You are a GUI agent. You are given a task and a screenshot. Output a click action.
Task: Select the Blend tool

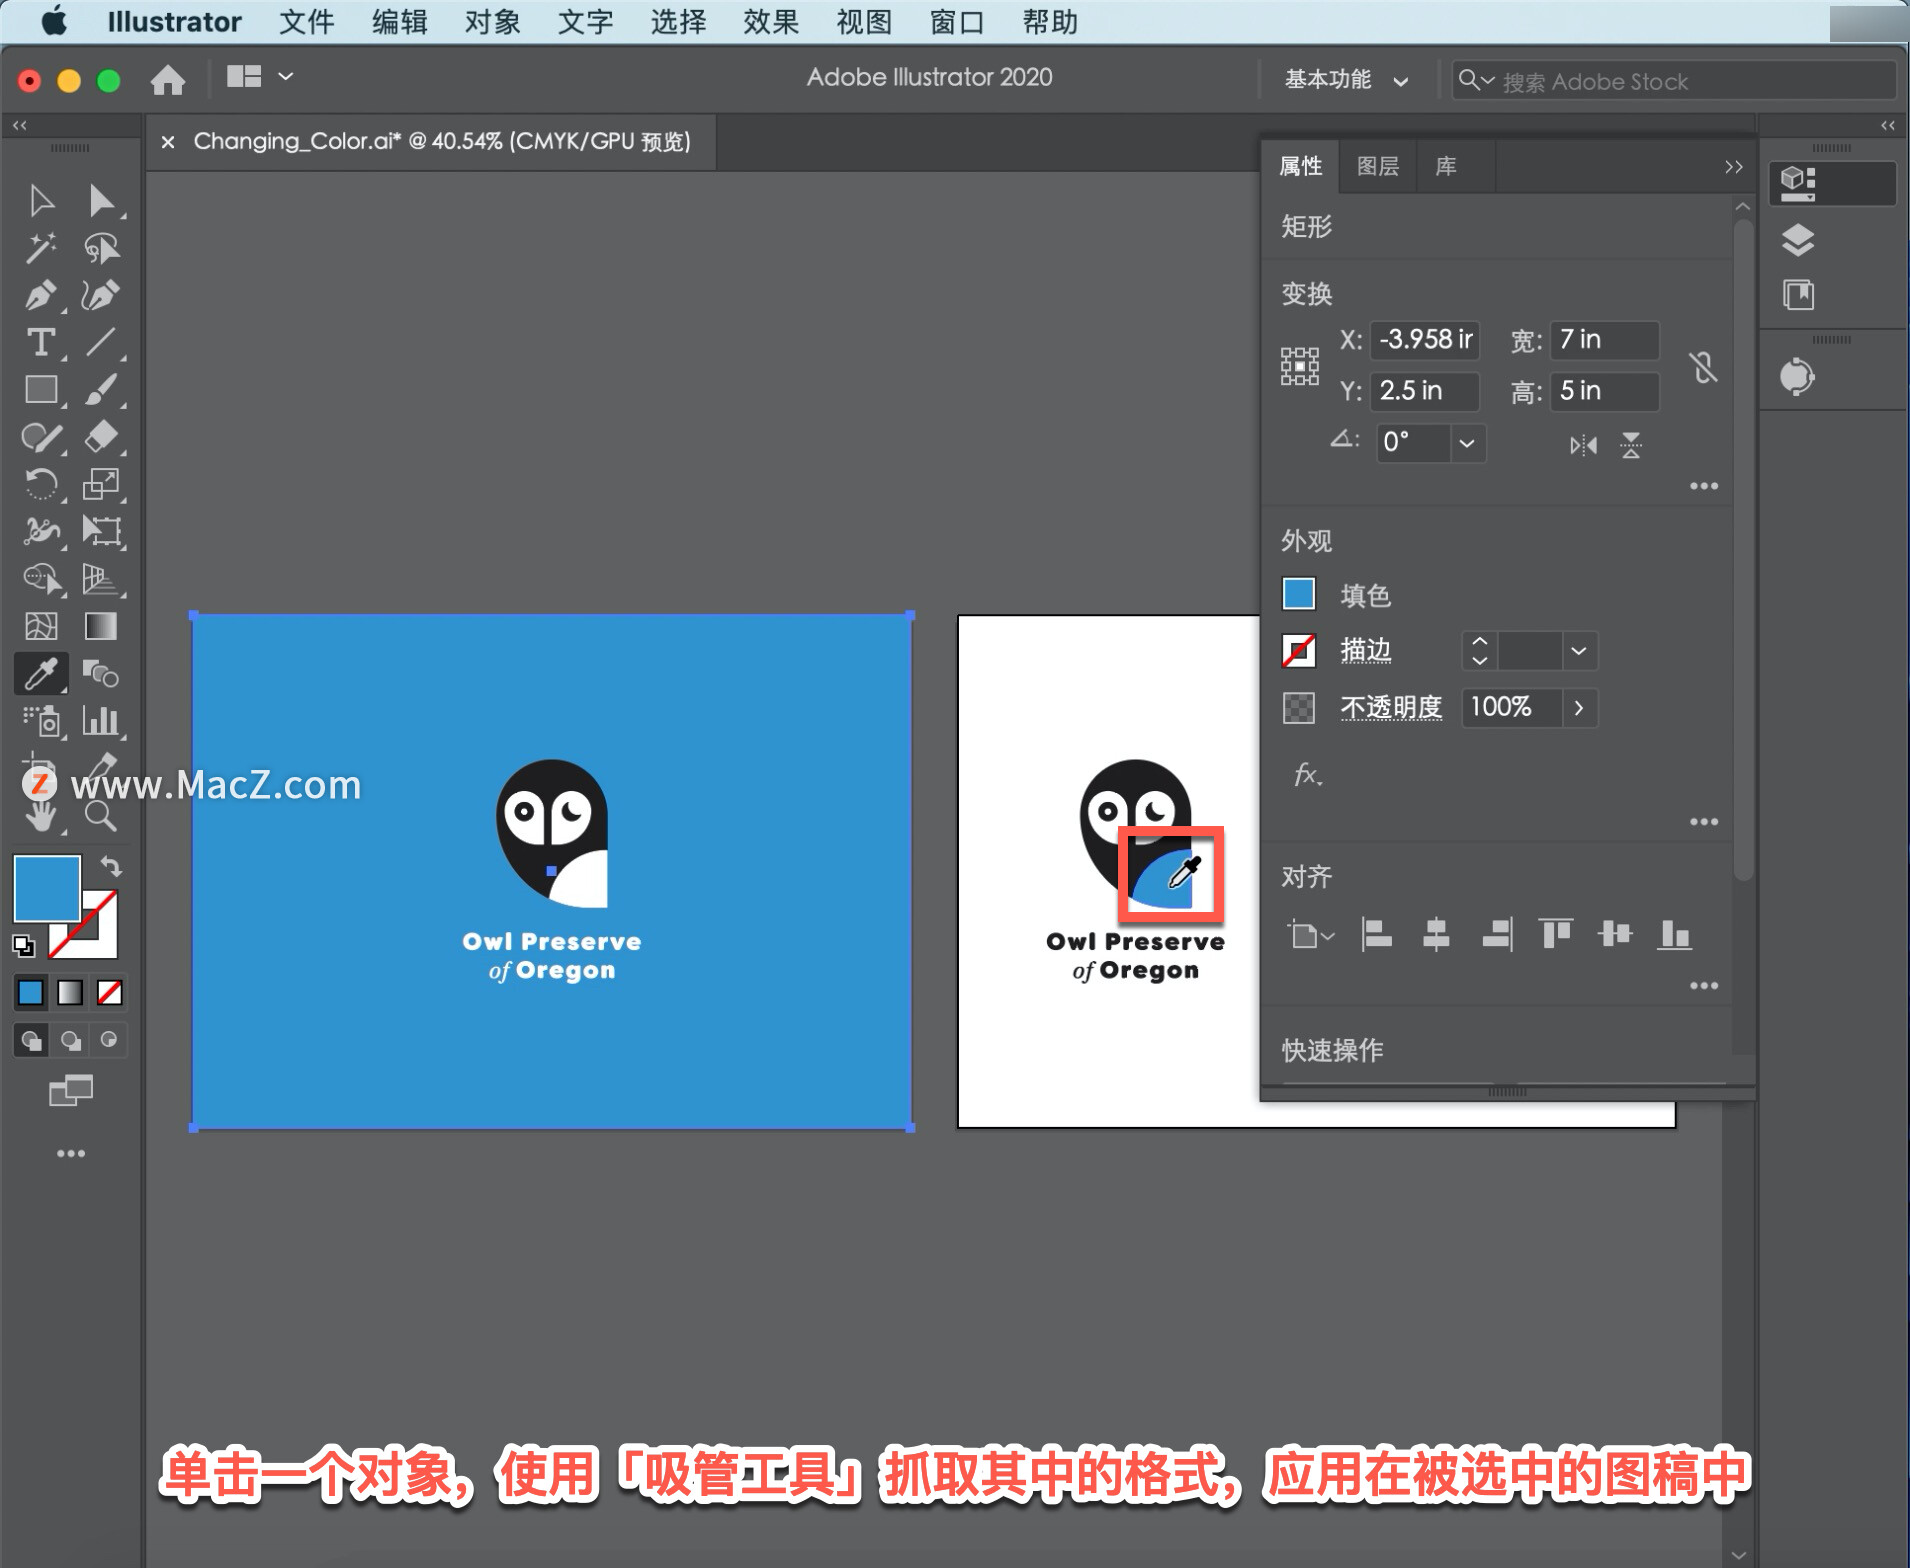pyautogui.click(x=101, y=673)
